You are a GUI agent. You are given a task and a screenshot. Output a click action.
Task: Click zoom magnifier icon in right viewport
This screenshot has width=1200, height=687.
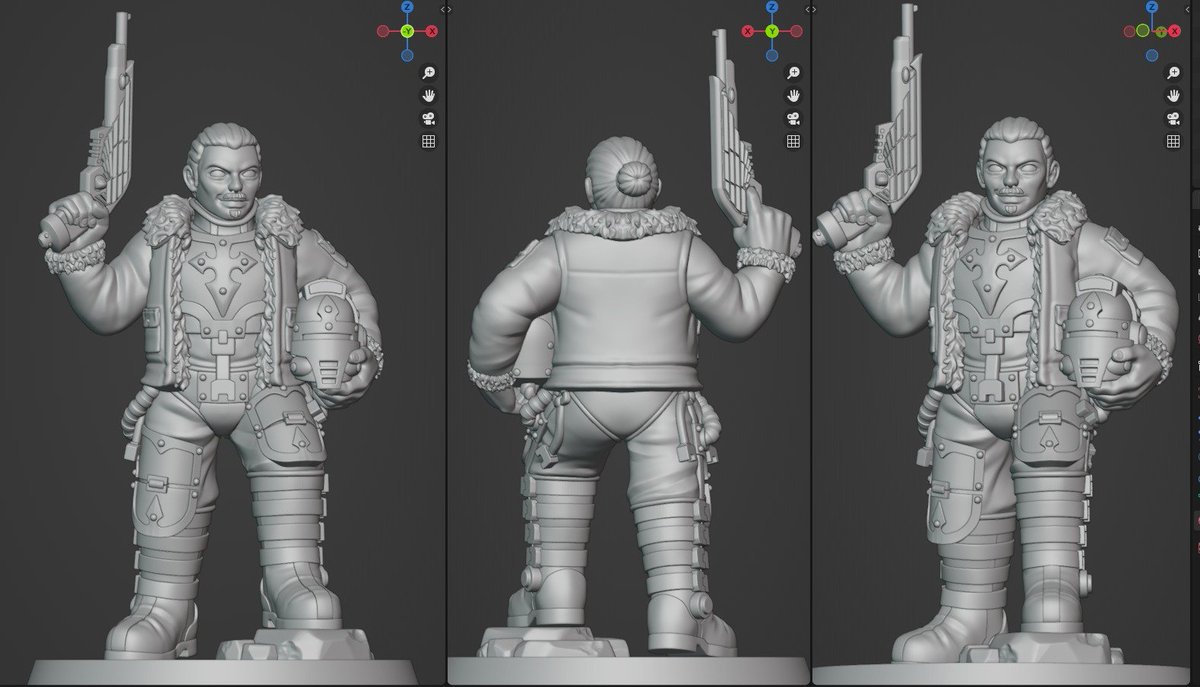(1175, 73)
